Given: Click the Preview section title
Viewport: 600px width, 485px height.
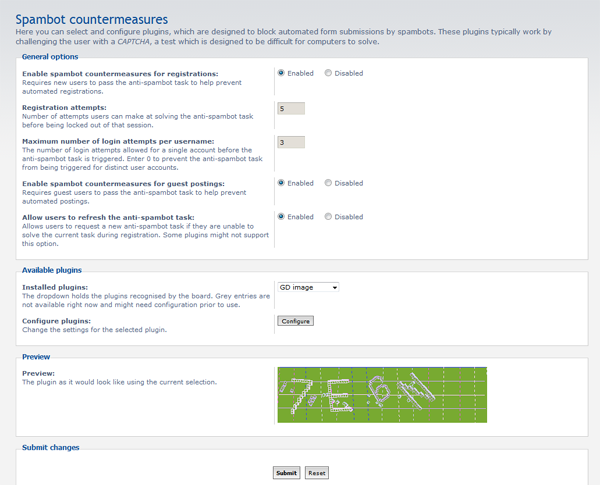Looking at the screenshot, I should tap(36, 357).
